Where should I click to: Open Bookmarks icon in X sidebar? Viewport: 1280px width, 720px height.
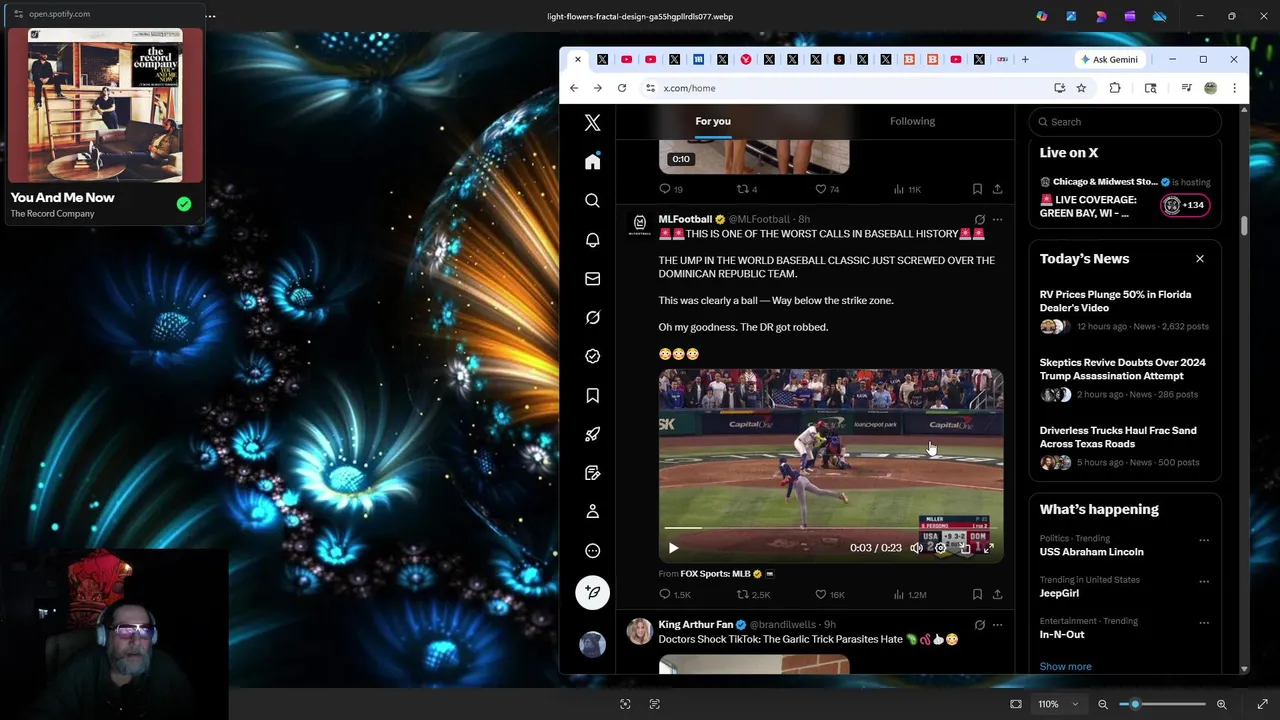592,395
